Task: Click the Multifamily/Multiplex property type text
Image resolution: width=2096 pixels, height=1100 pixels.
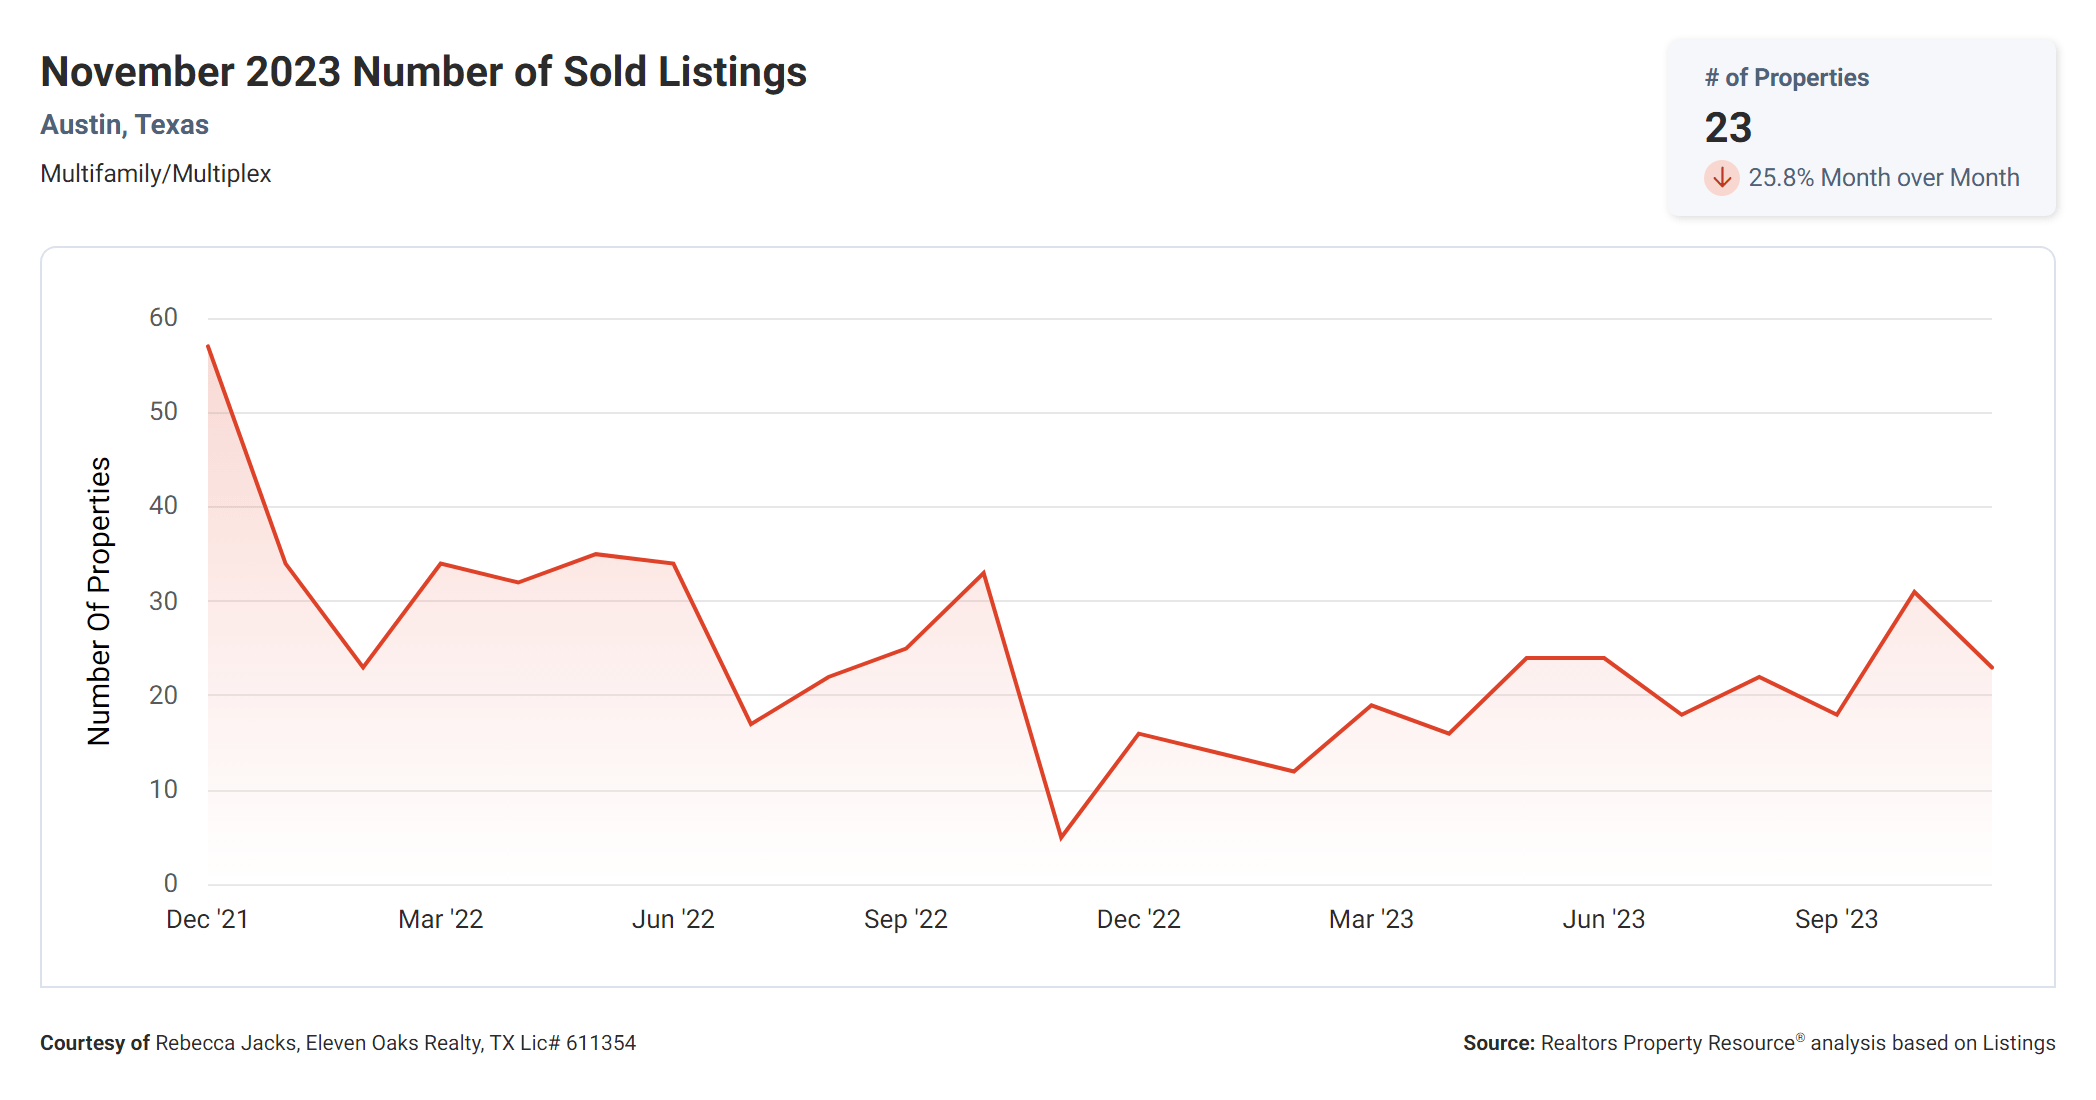Action: 155,174
